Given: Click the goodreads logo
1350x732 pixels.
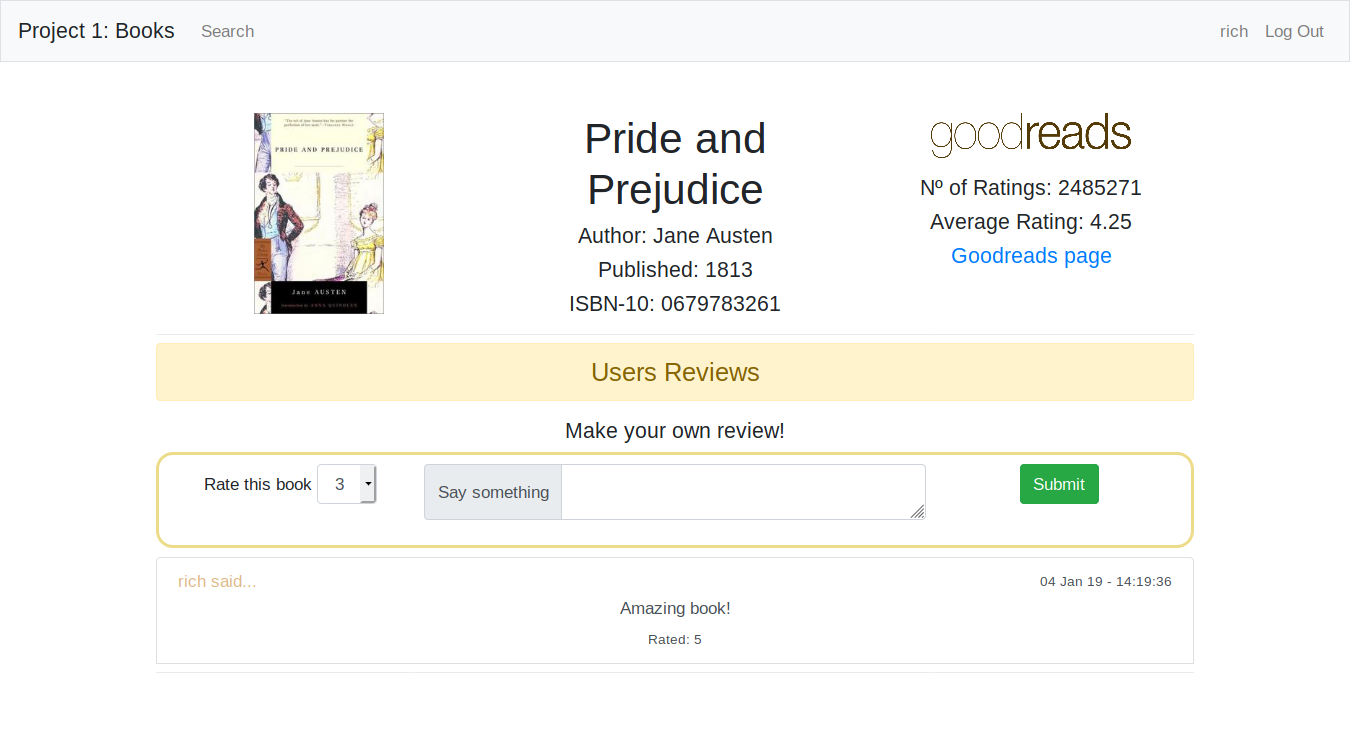Looking at the screenshot, I should (1030, 136).
